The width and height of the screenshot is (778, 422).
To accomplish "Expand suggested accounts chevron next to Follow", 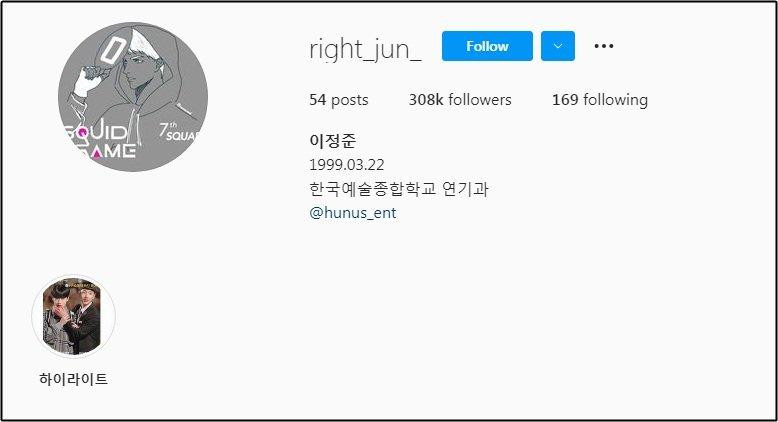I will click(x=558, y=46).
